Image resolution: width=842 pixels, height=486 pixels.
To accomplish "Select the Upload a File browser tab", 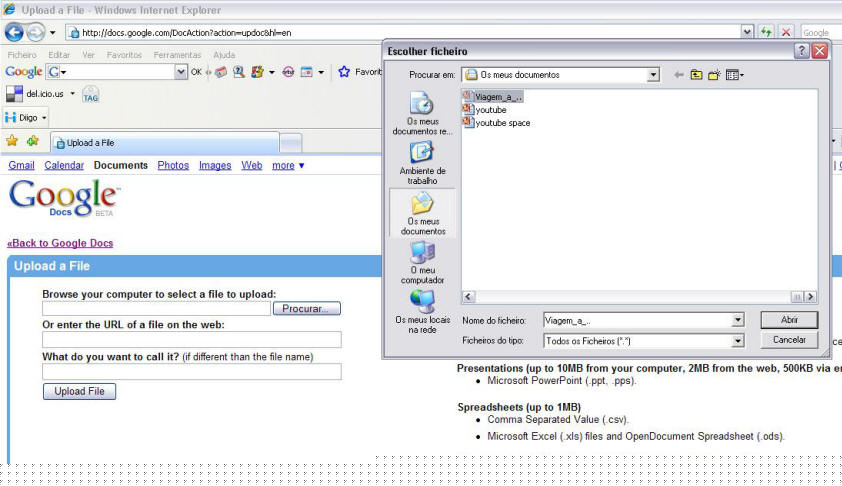I will click(x=165, y=143).
